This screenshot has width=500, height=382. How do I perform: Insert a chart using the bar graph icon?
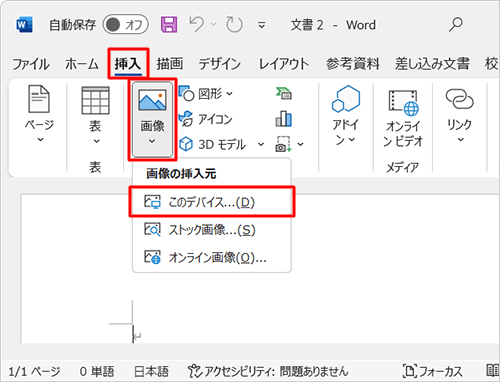point(284,119)
